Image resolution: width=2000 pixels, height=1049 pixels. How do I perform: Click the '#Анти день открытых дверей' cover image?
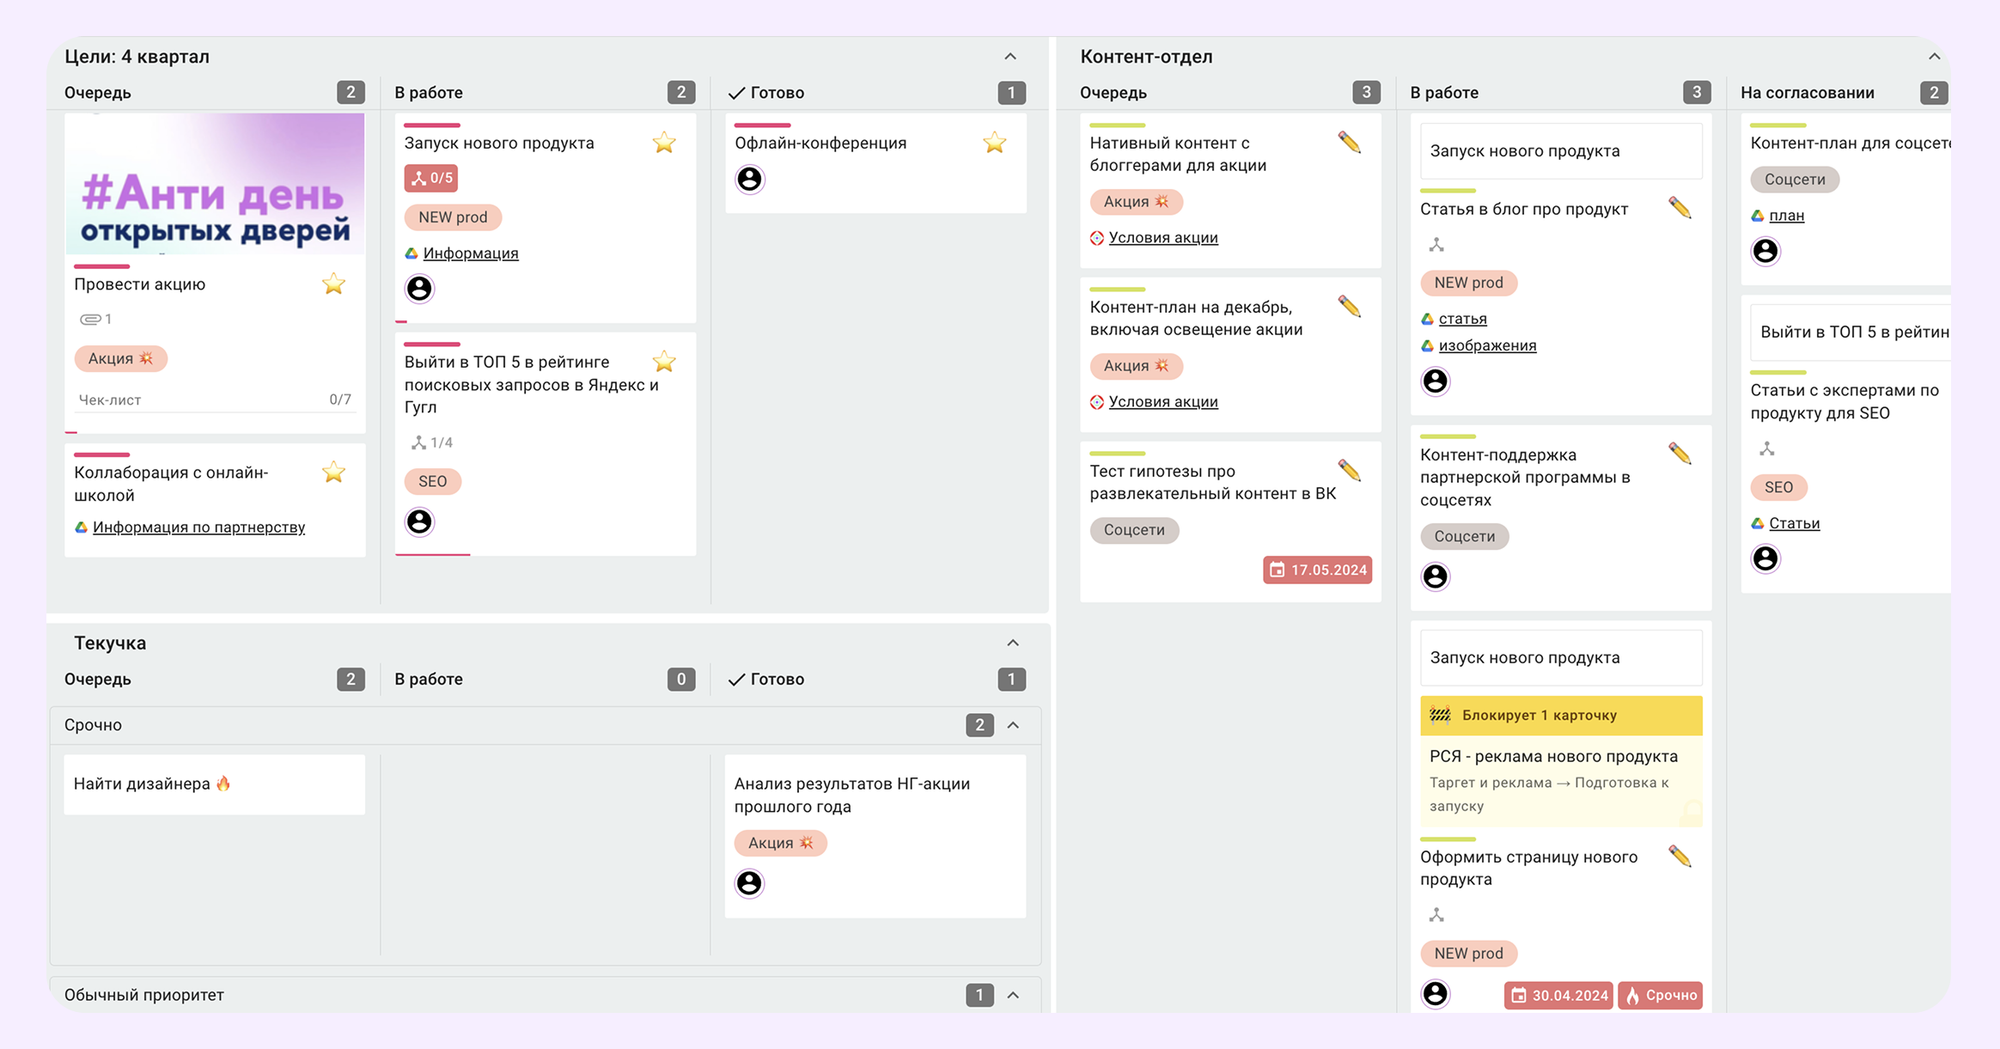click(x=214, y=184)
